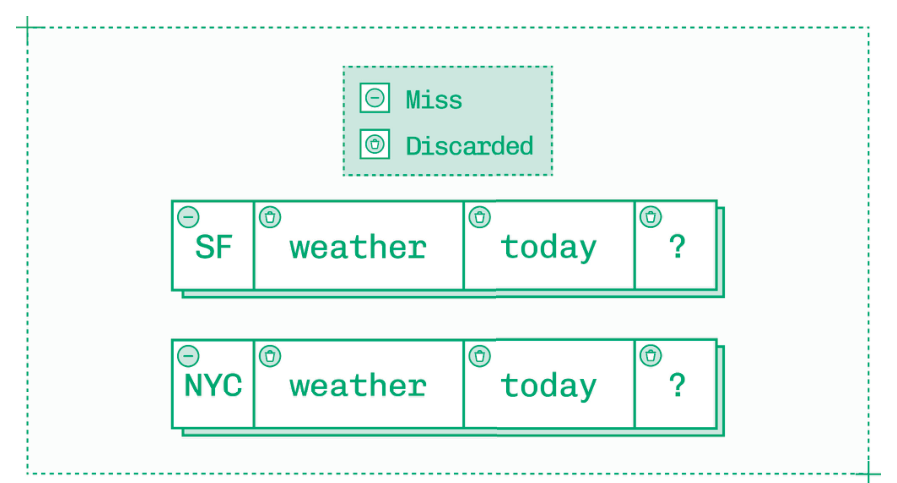Click the Miss icon in the legend
Image resolution: width=897 pixels, height=483 pixels.
374,99
